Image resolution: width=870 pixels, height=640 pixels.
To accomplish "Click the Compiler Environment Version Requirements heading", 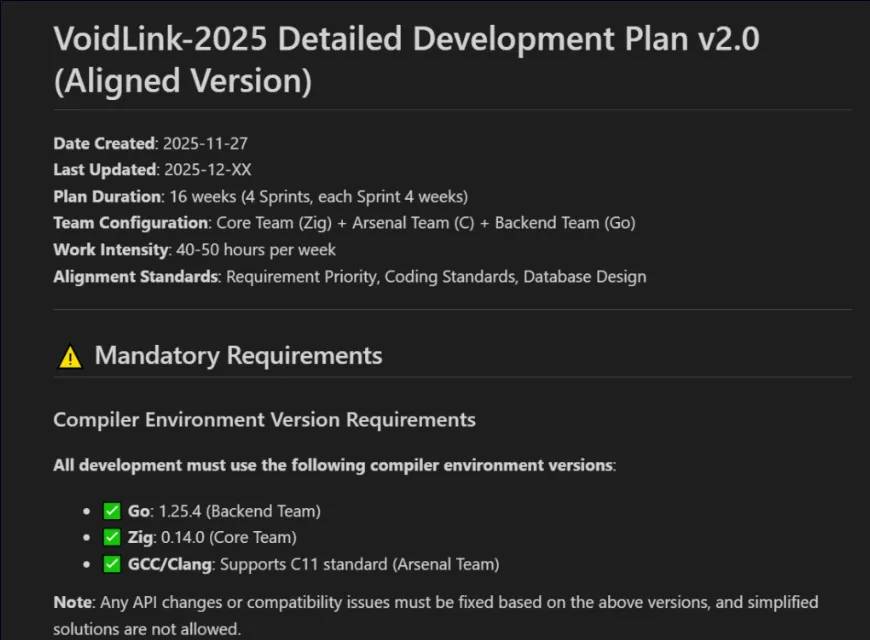I will tap(264, 419).
